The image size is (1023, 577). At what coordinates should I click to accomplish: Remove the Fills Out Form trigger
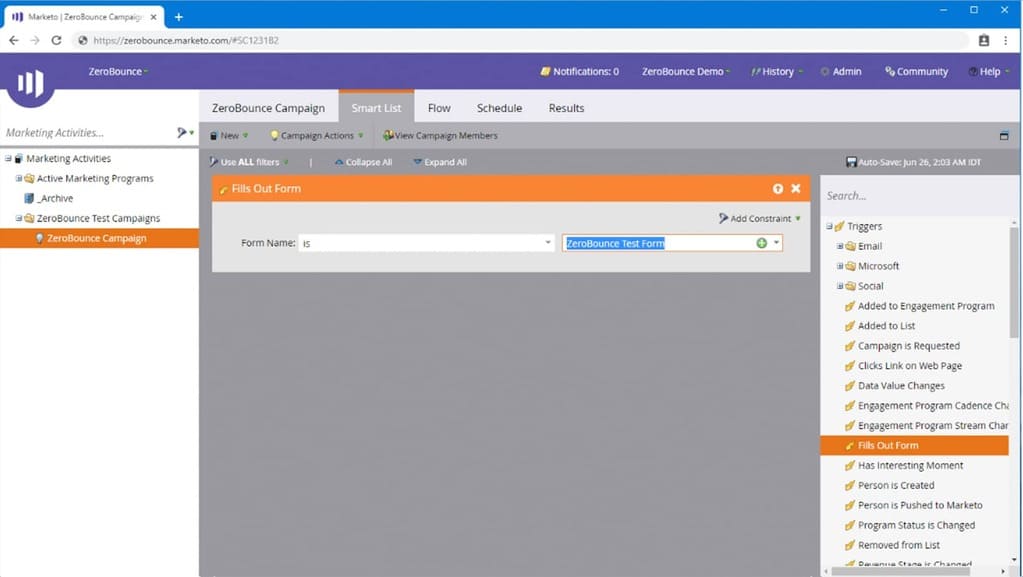tap(795, 189)
